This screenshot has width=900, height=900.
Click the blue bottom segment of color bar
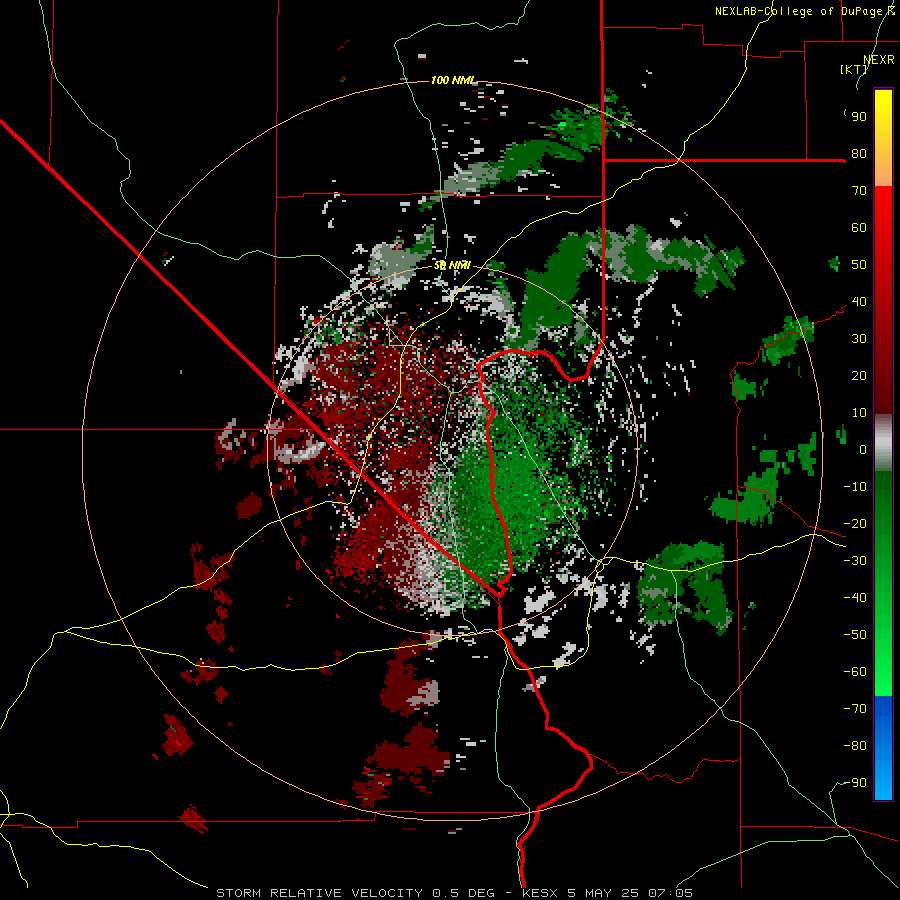(883, 748)
